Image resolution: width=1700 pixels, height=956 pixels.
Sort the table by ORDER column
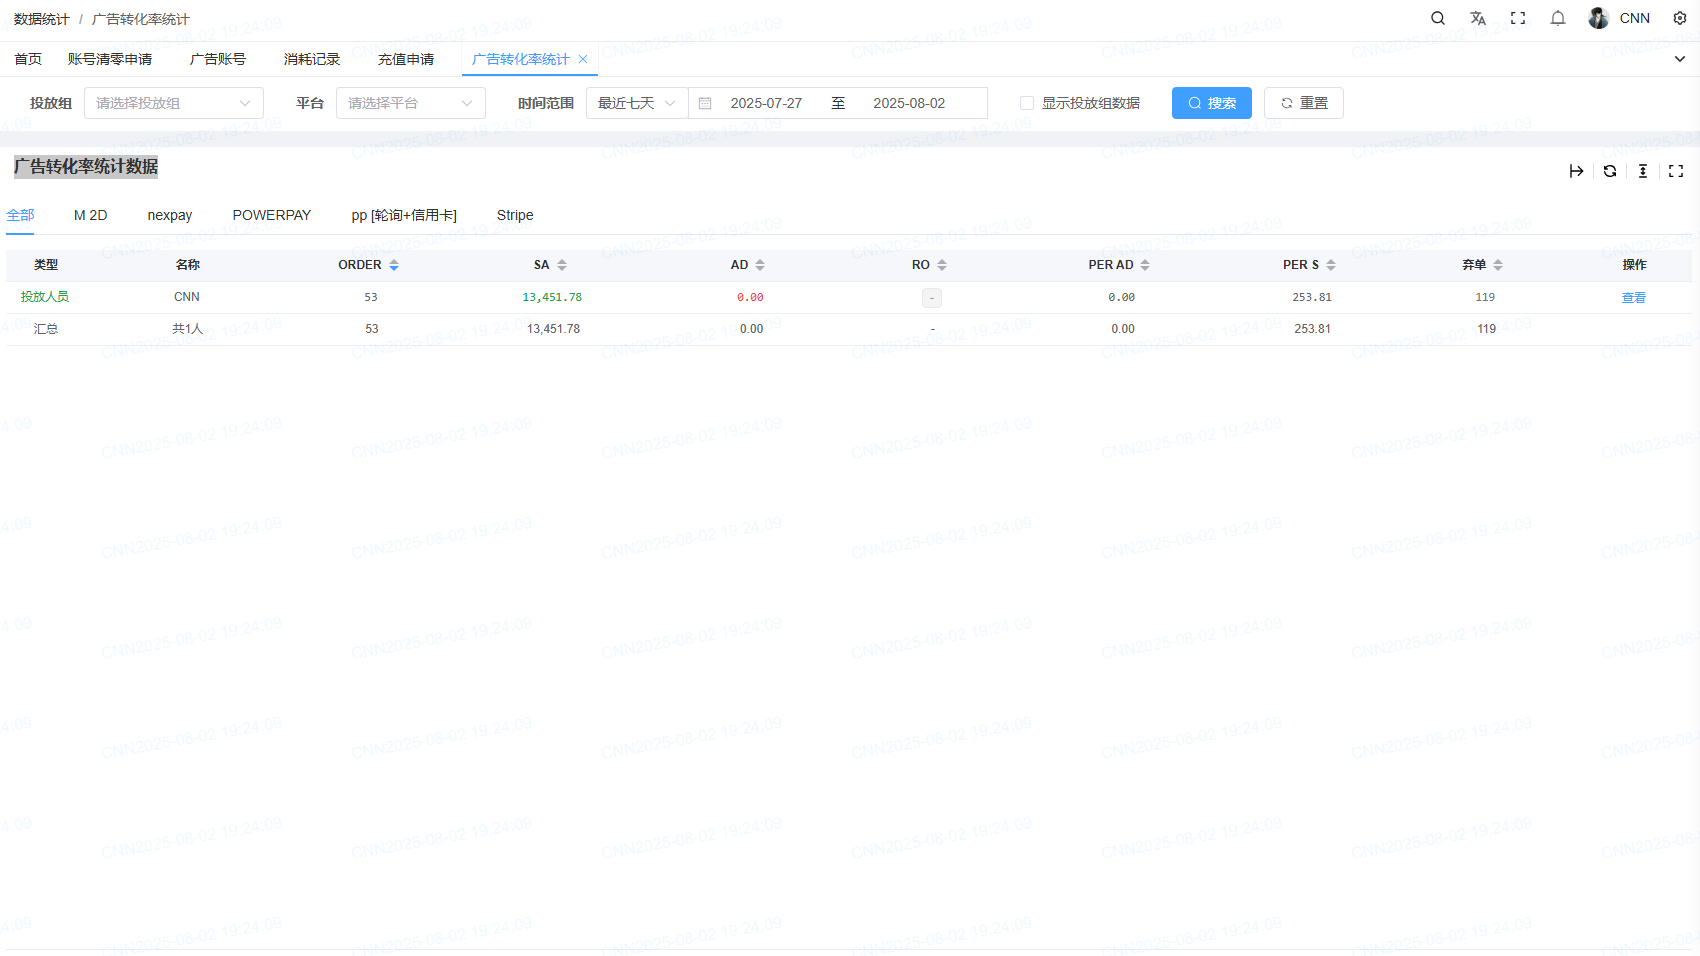[x=394, y=265]
